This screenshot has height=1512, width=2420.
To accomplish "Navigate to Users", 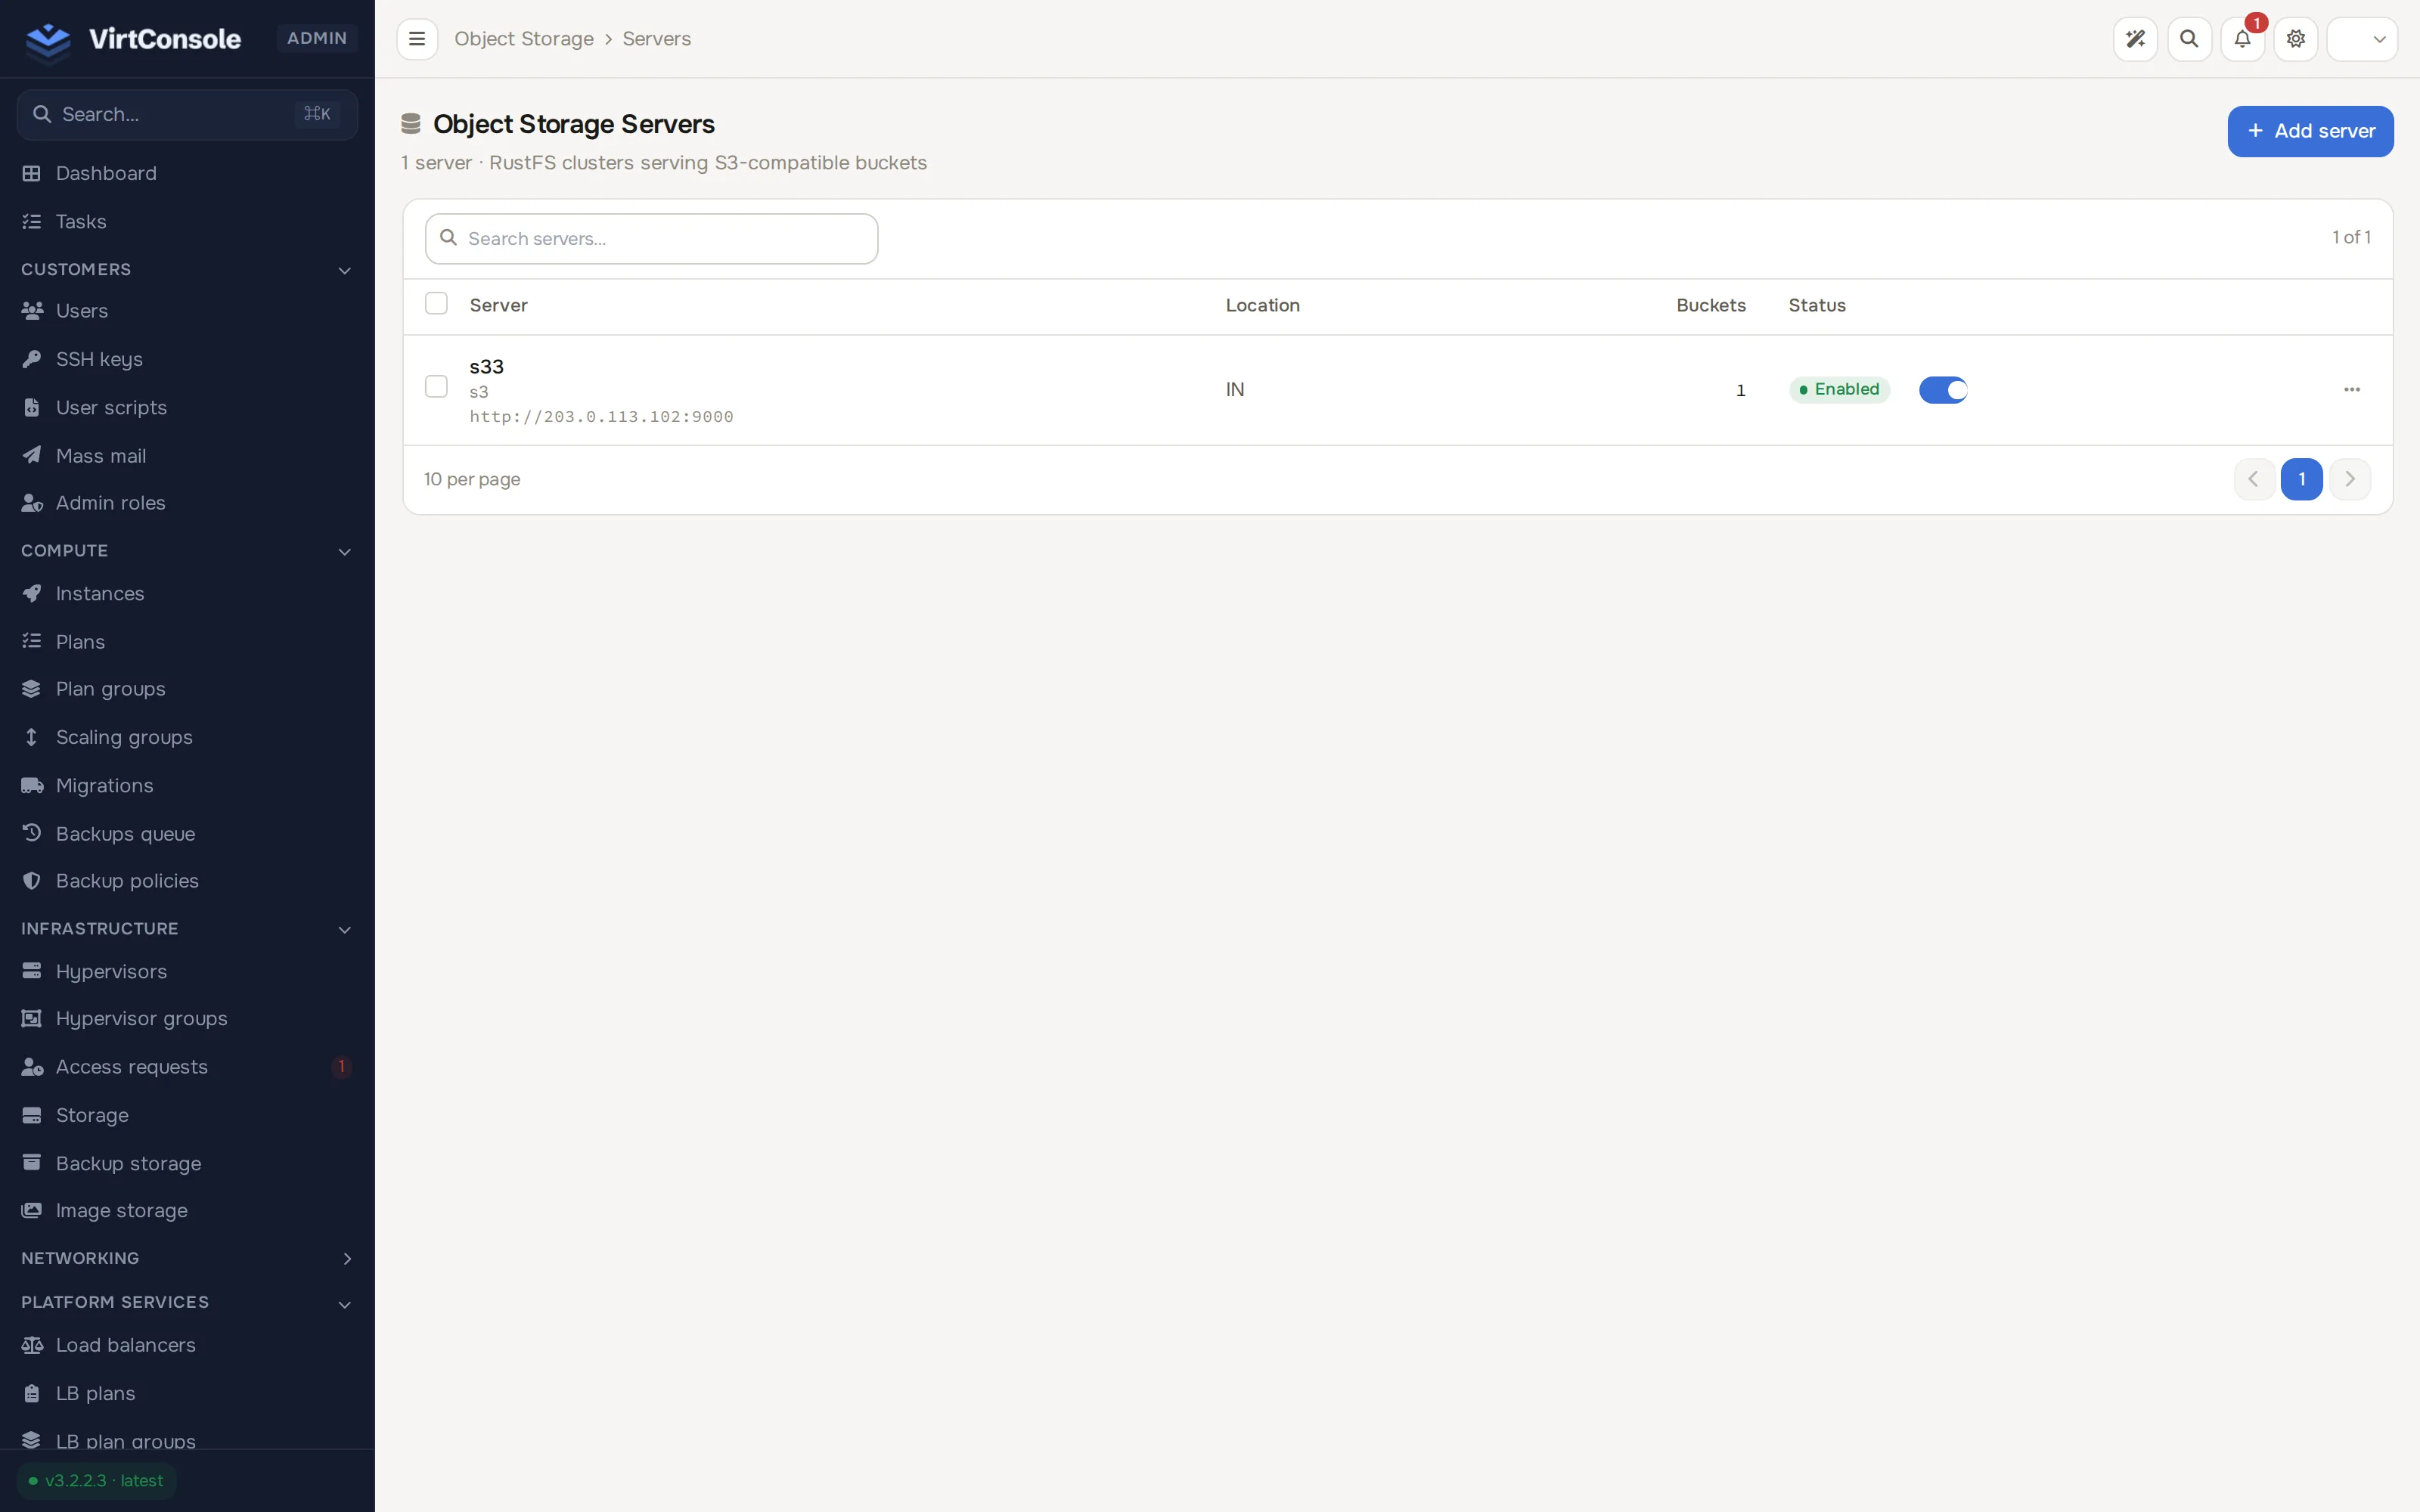I will pos(187,311).
